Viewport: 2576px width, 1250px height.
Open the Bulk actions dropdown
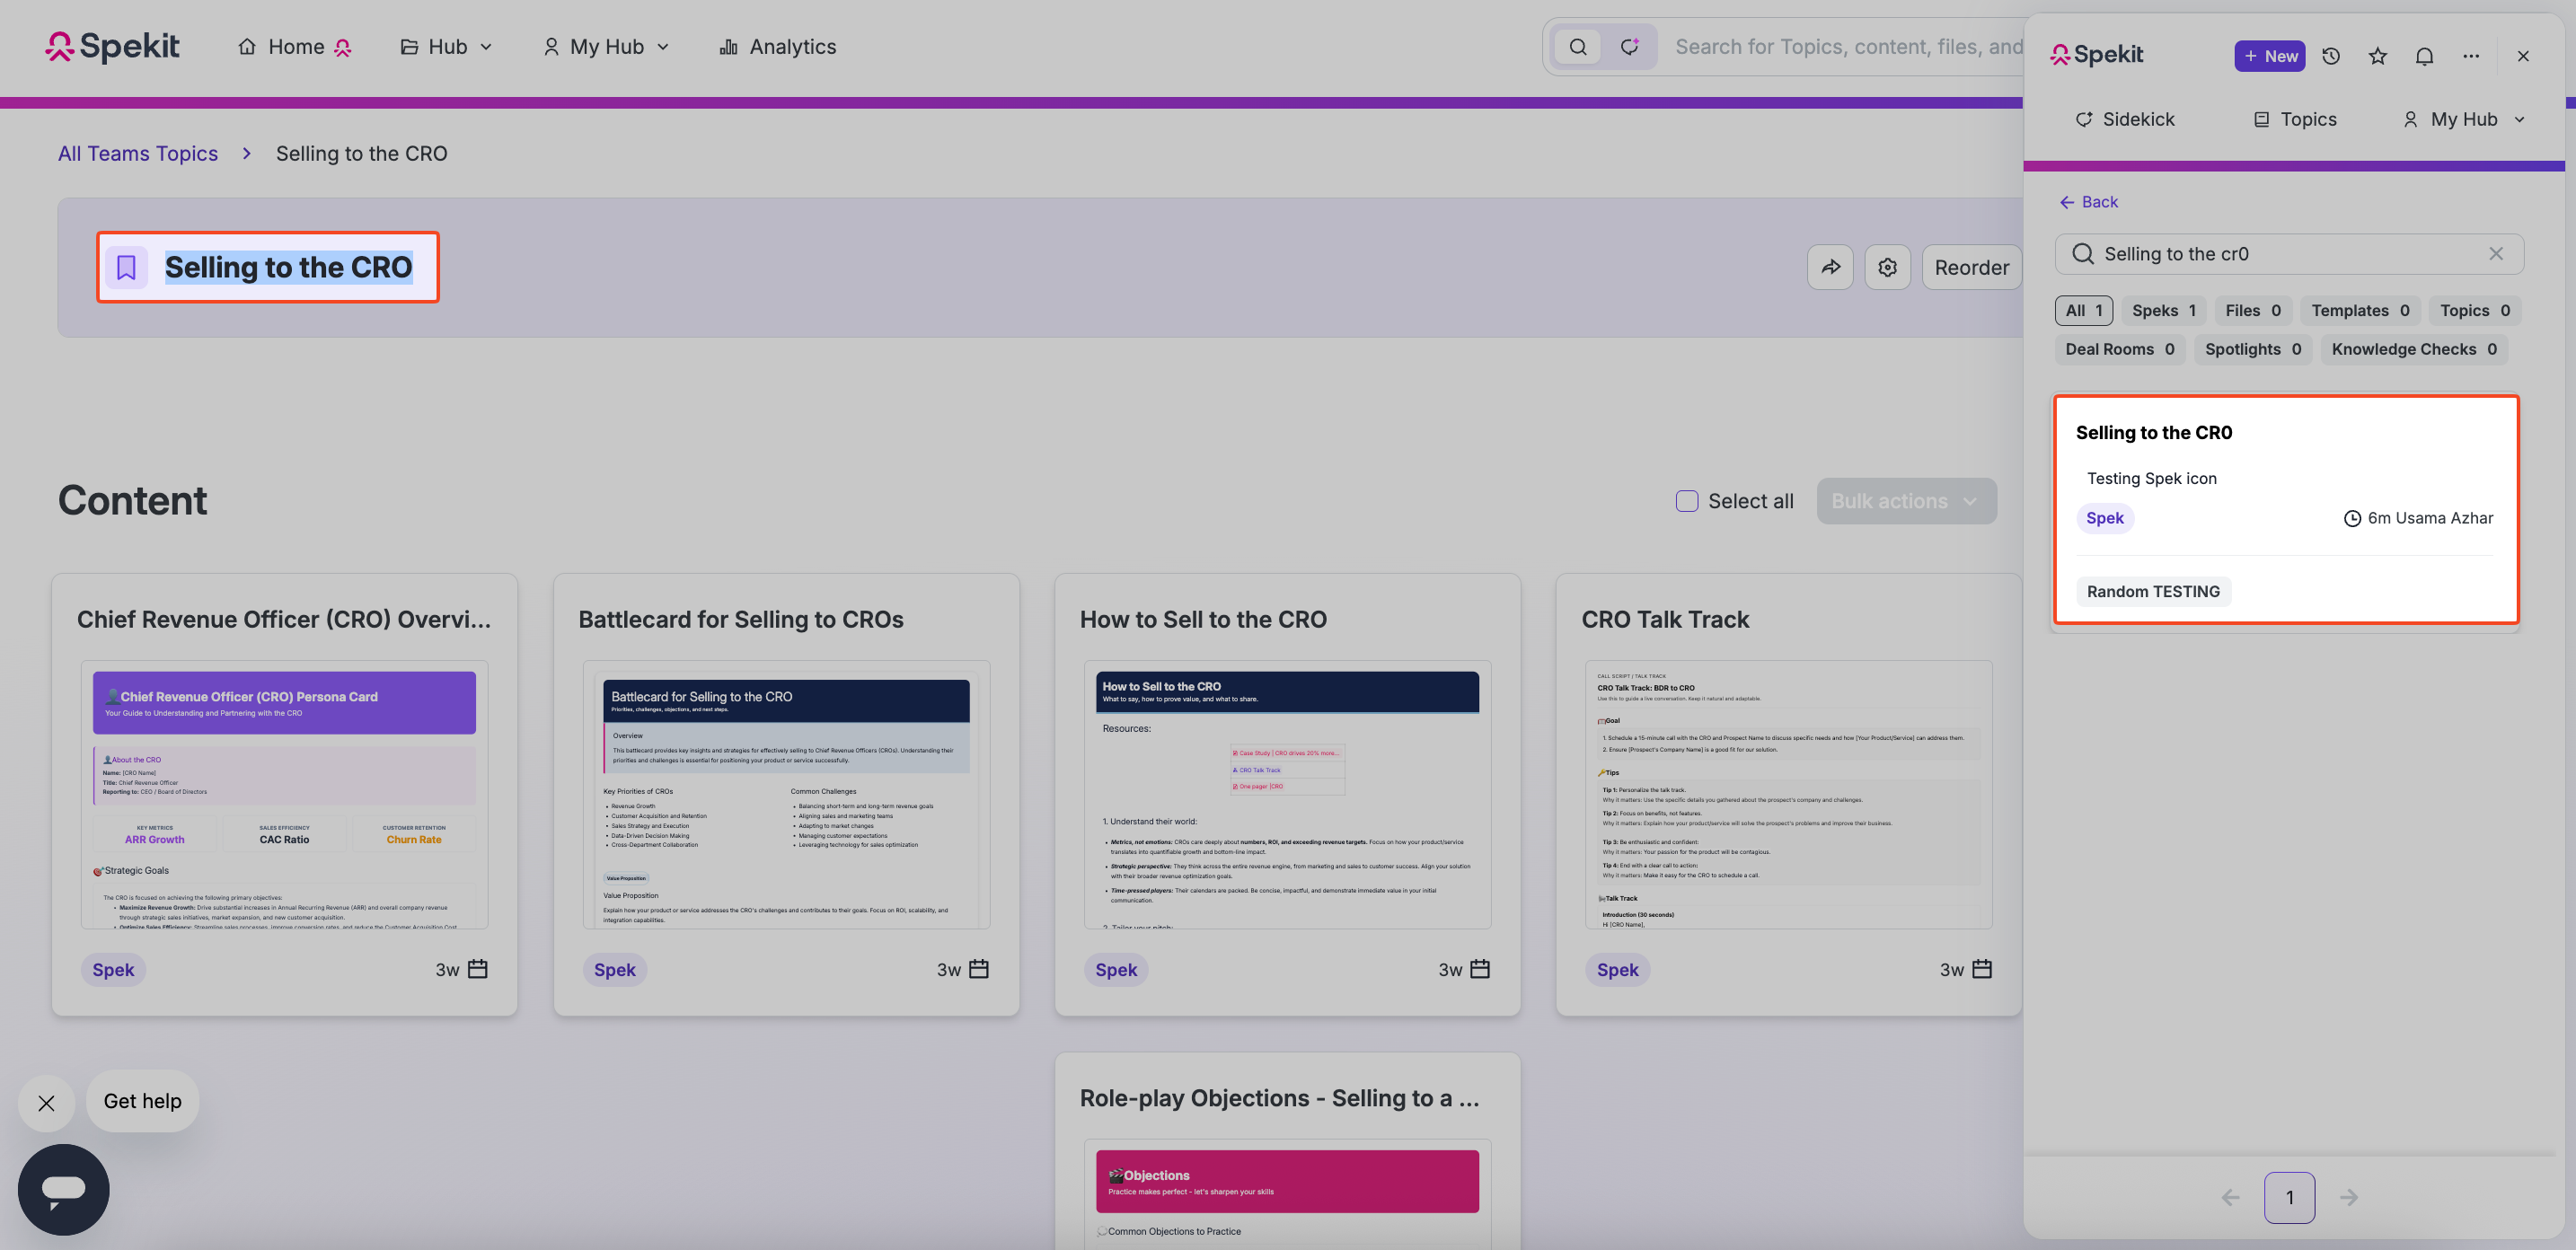[x=1906, y=501]
